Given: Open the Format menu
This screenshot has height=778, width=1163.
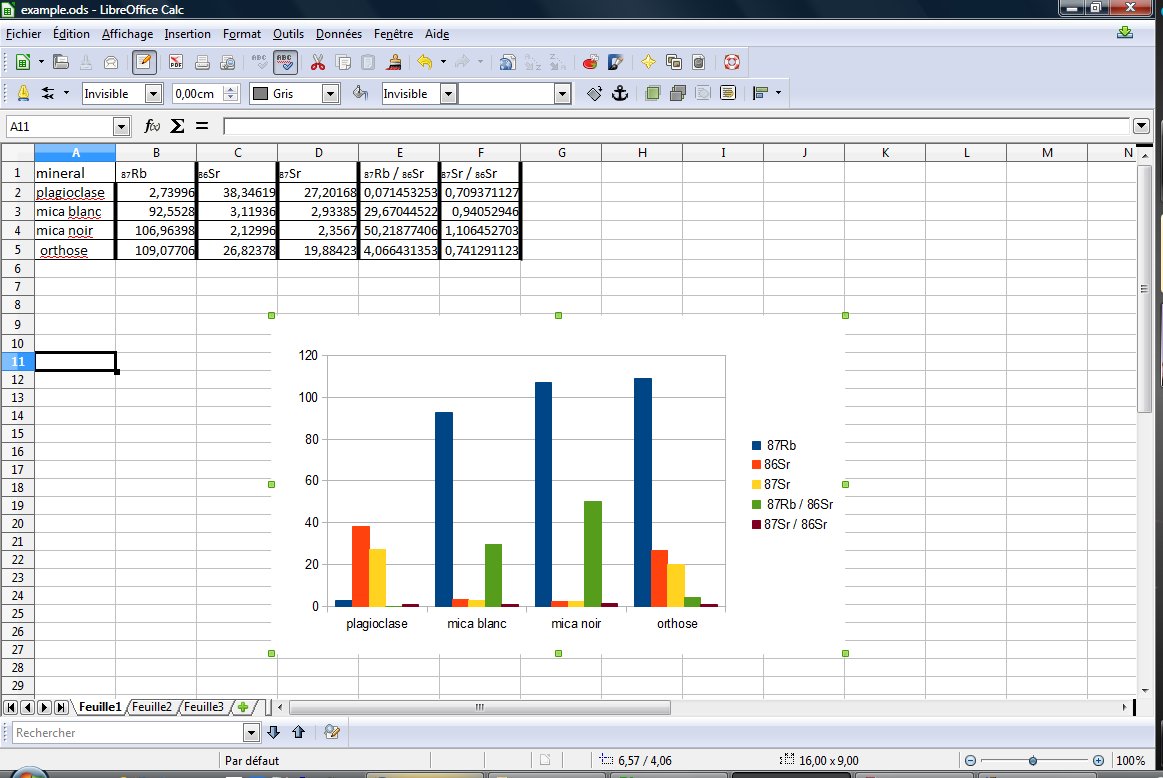Looking at the screenshot, I should coord(242,34).
